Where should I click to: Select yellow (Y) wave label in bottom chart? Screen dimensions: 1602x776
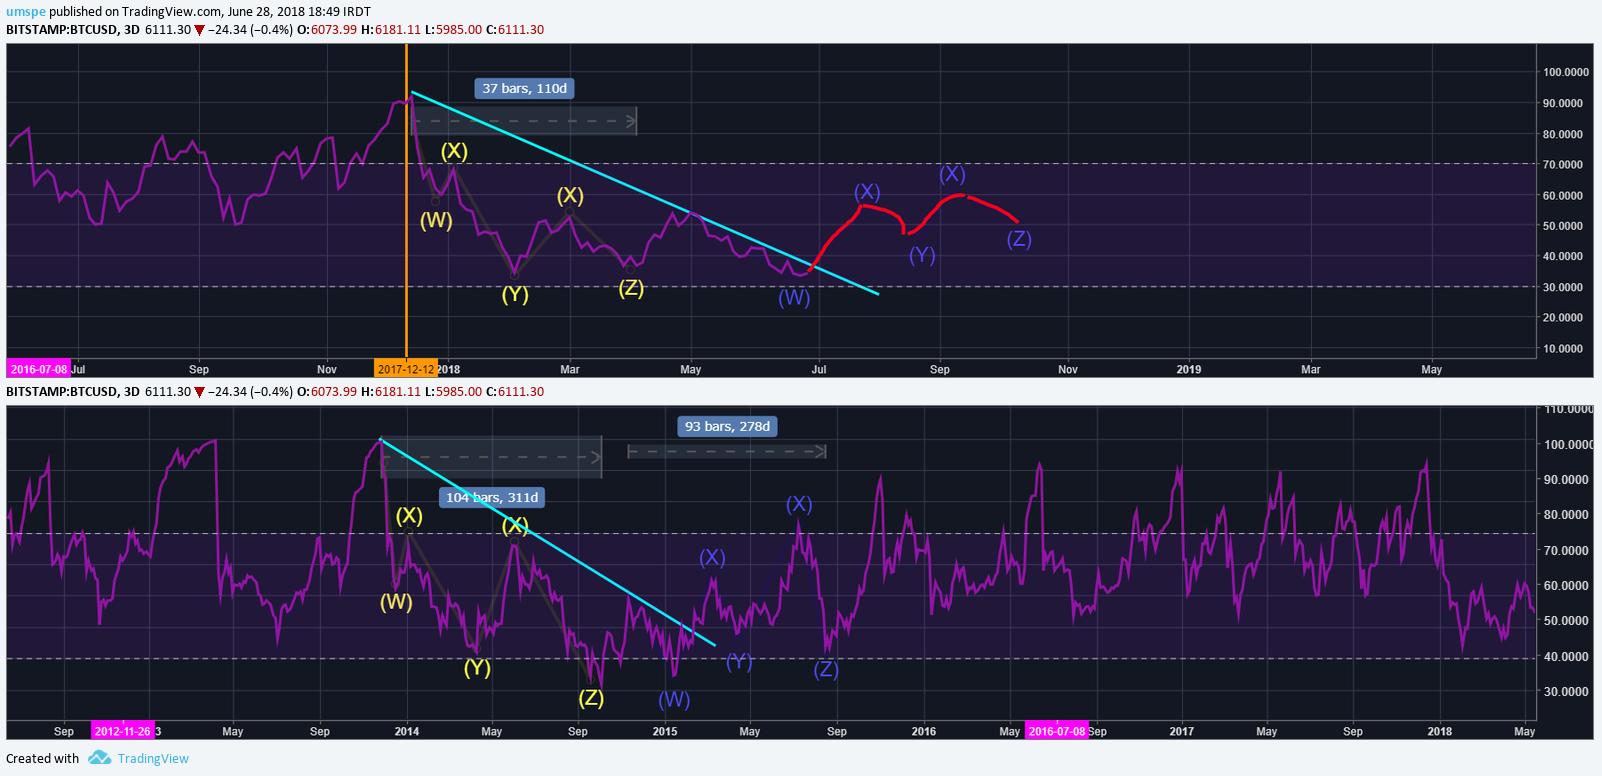(477, 667)
